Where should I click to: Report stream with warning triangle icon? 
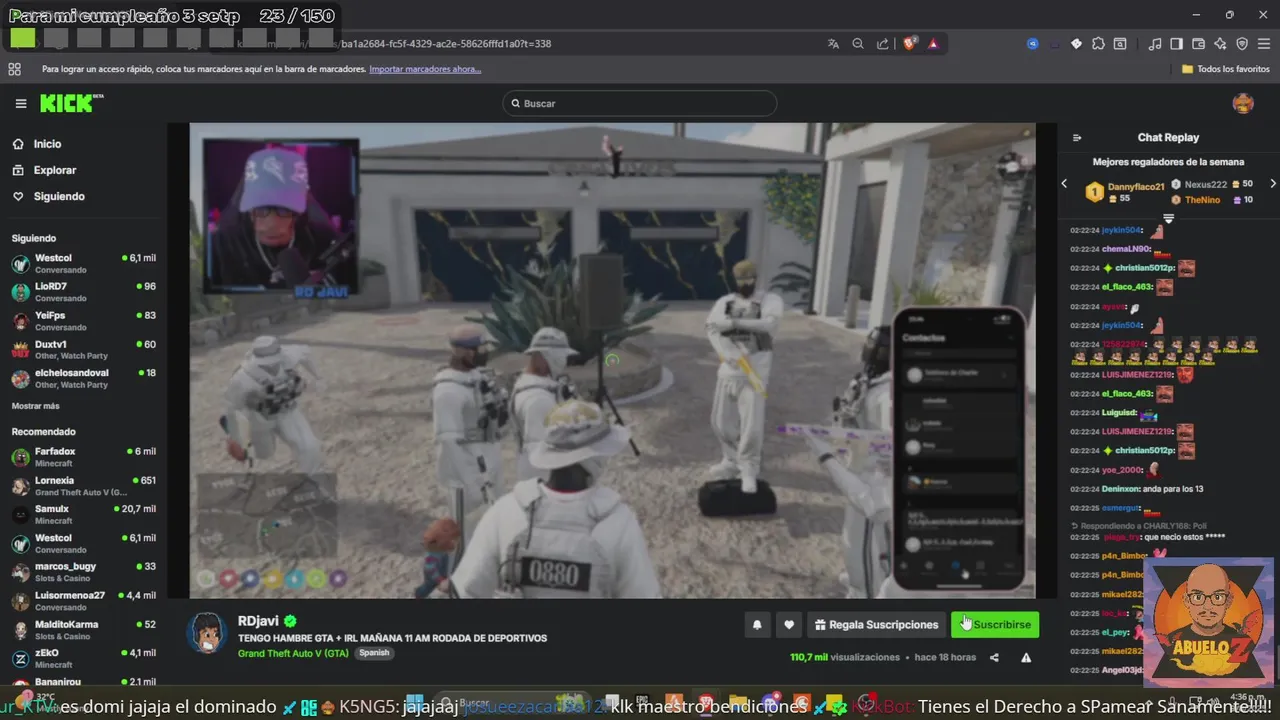point(1026,657)
